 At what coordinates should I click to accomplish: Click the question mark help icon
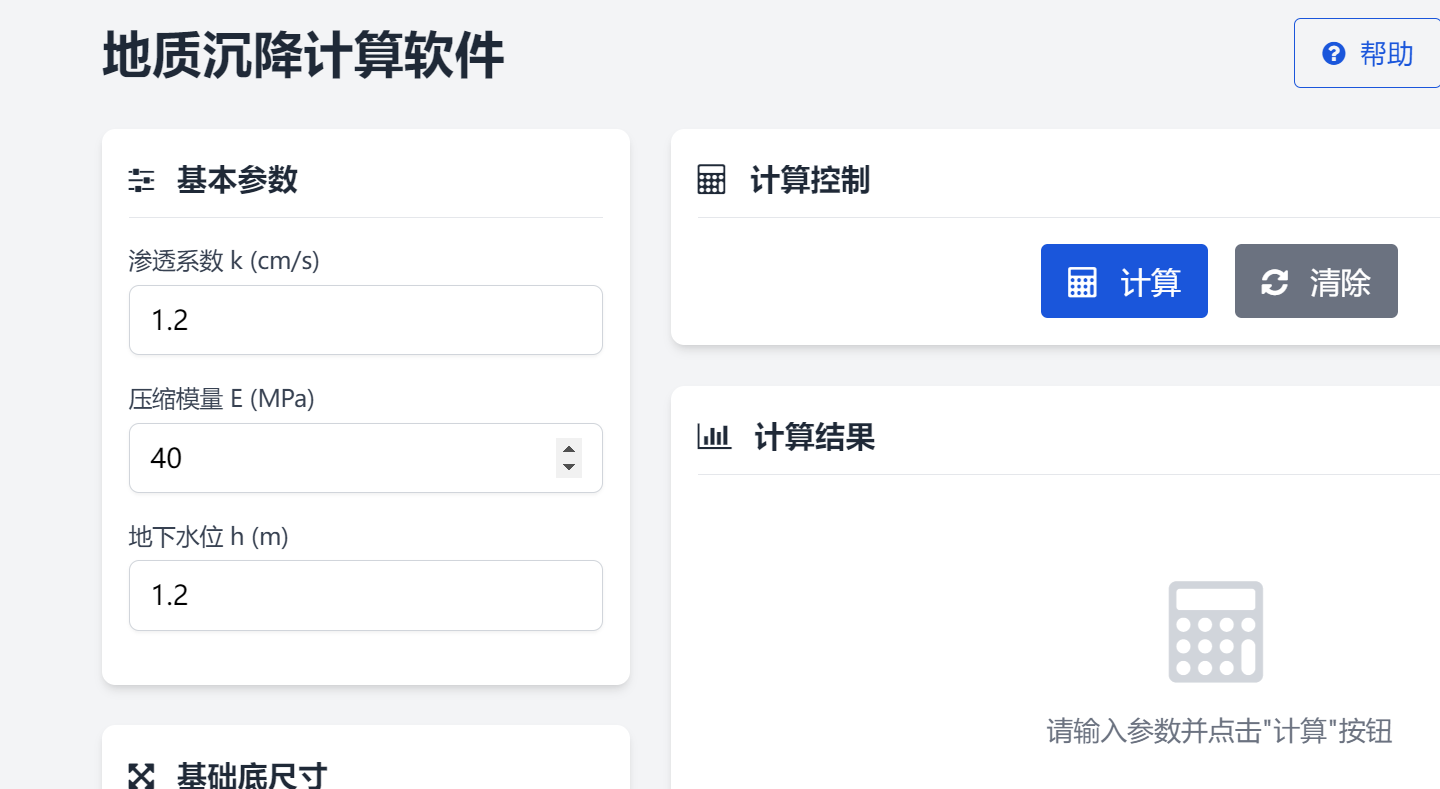point(1333,54)
